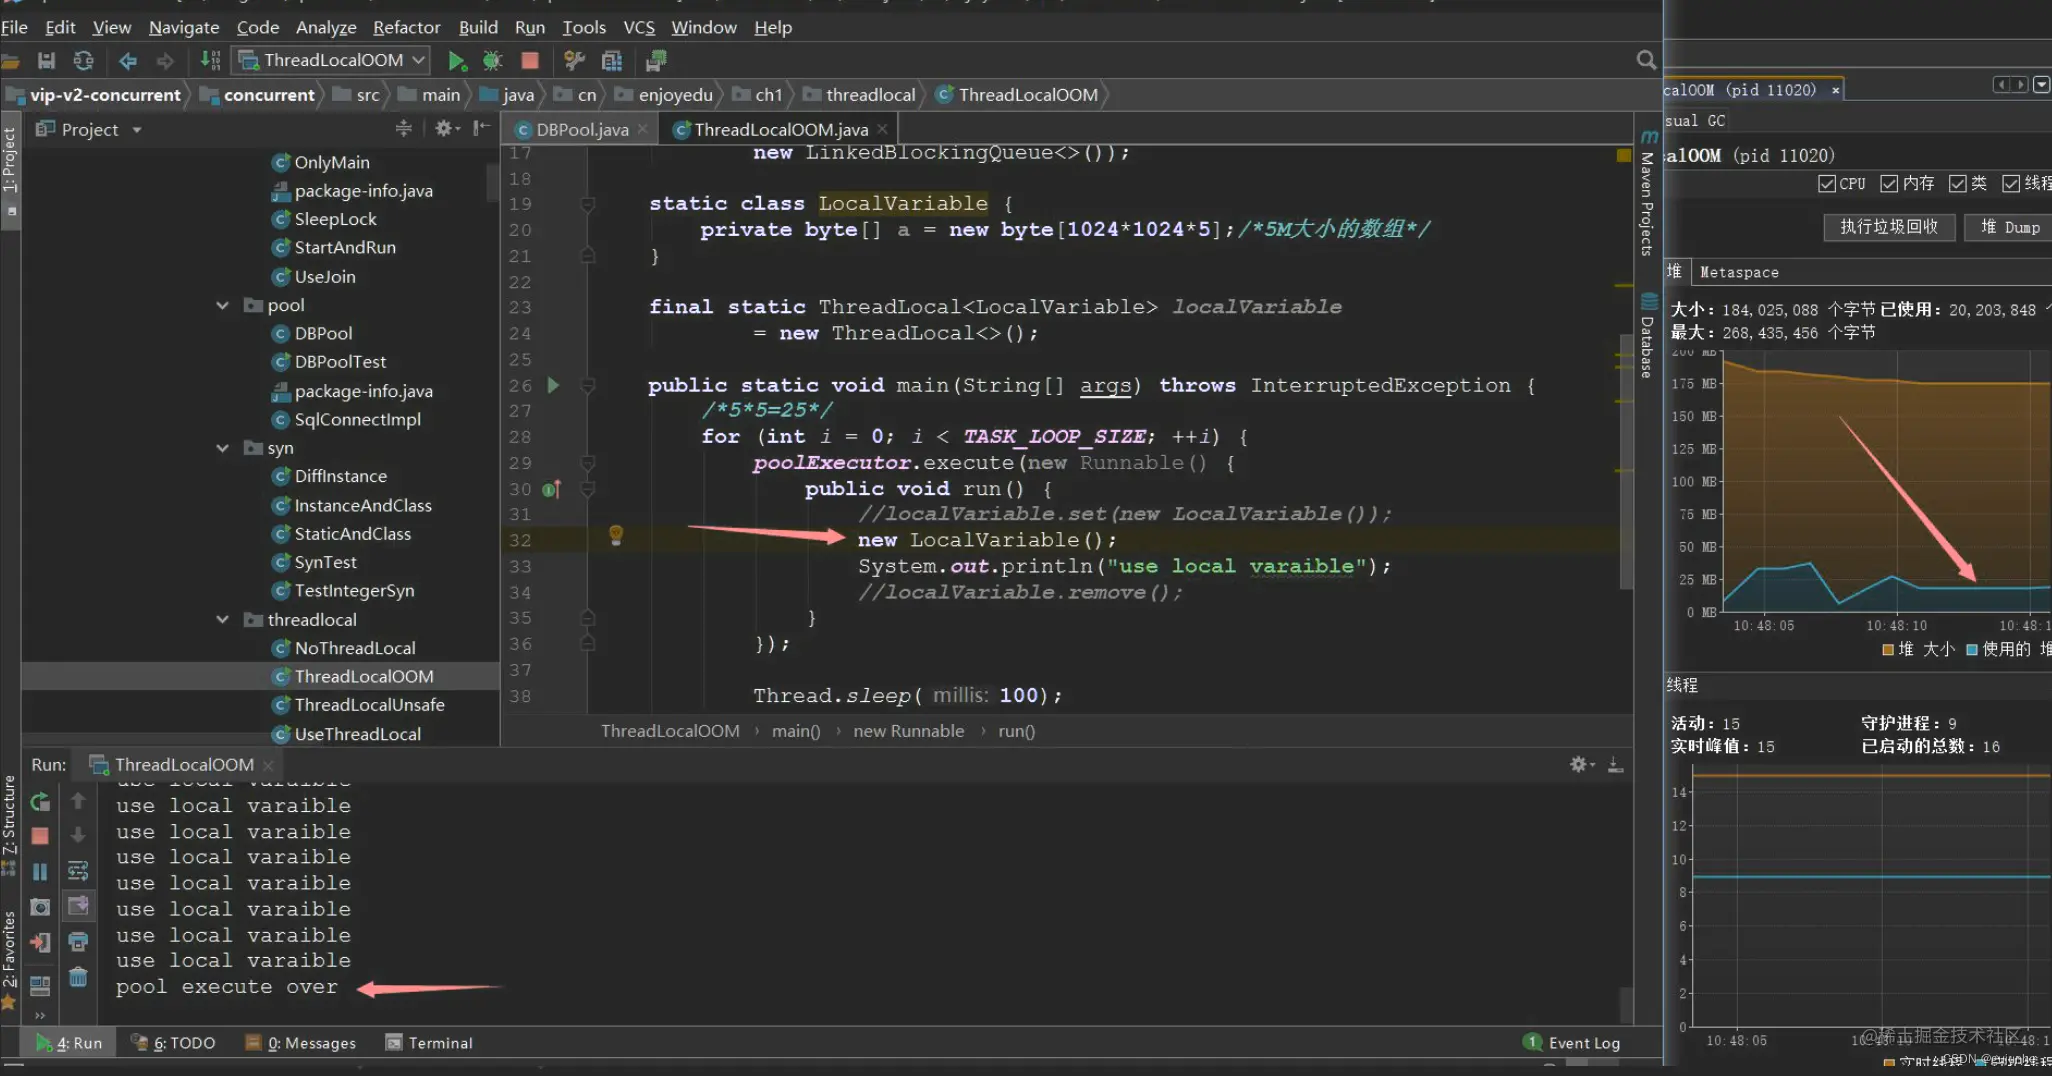Collapse the threadlocal folder node
Image resolution: width=2052 pixels, height=1076 pixels.
[x=222, y=620]
